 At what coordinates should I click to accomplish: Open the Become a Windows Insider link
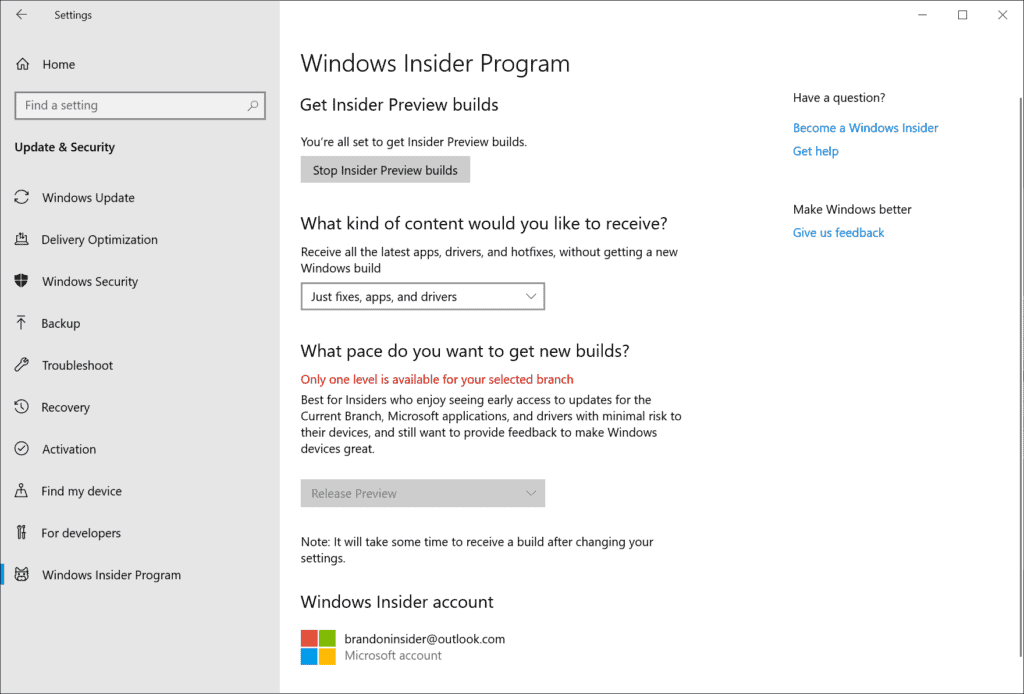pos(865,127)
